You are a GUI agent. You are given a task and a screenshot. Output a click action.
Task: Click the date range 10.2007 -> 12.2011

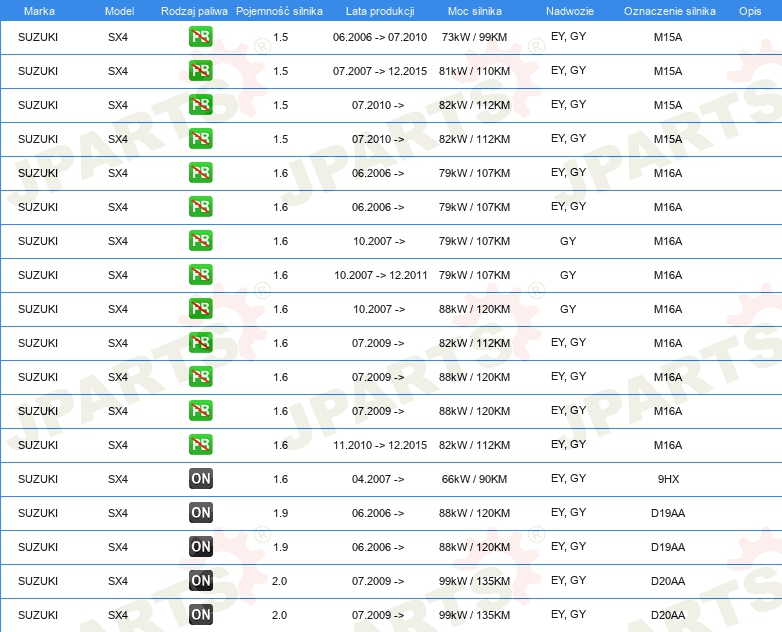tap(381, 275)
